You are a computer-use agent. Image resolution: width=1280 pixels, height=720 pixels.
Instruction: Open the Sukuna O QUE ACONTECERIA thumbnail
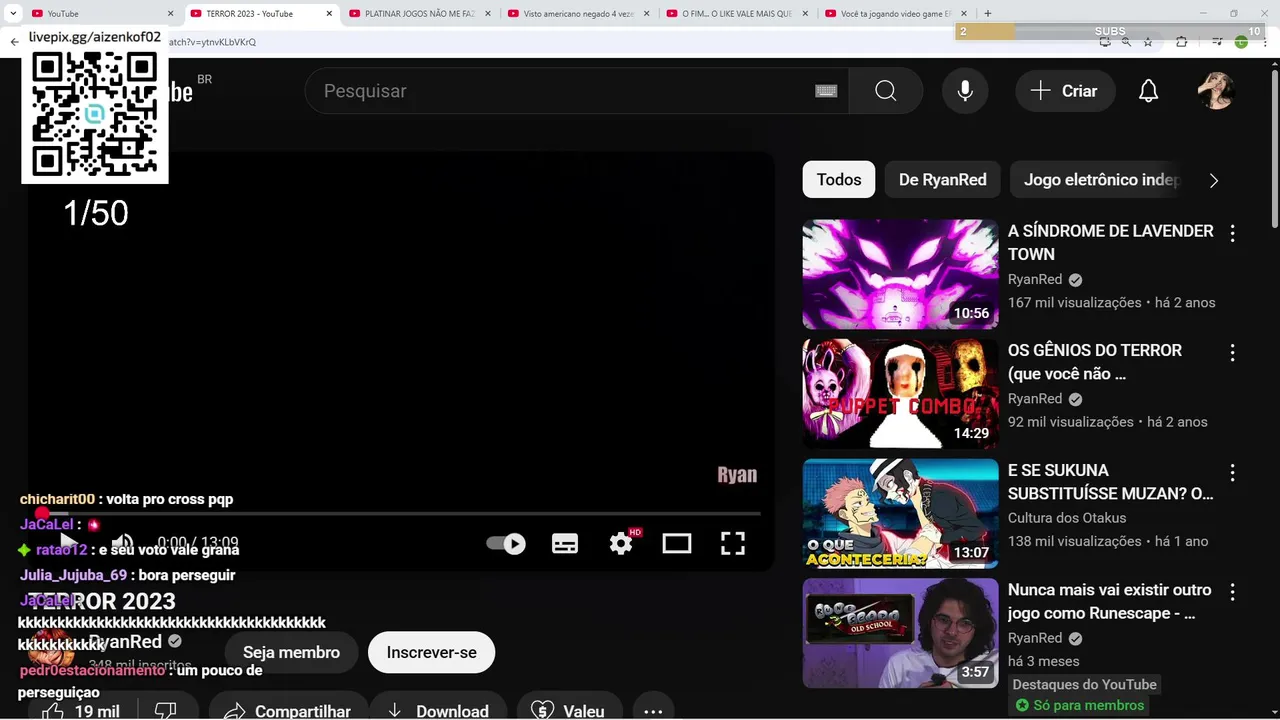(x=900, y=513)
